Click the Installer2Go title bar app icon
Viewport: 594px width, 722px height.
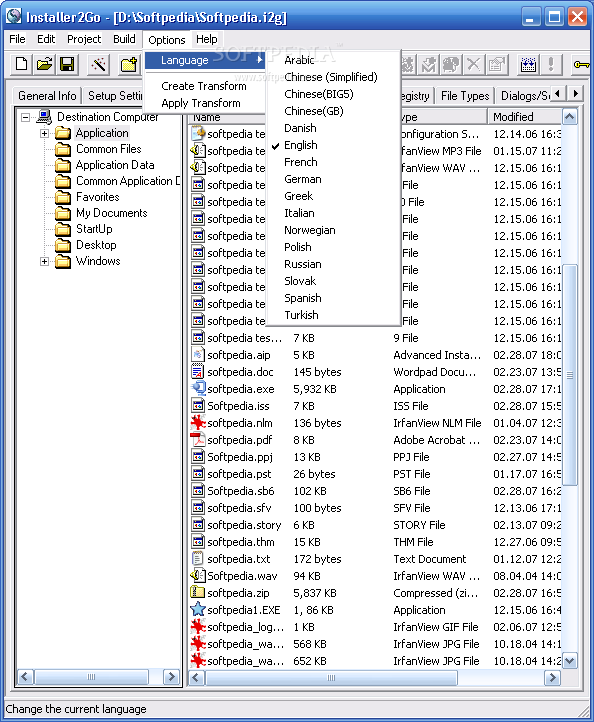pyautogui.click(x=14, y=16)
